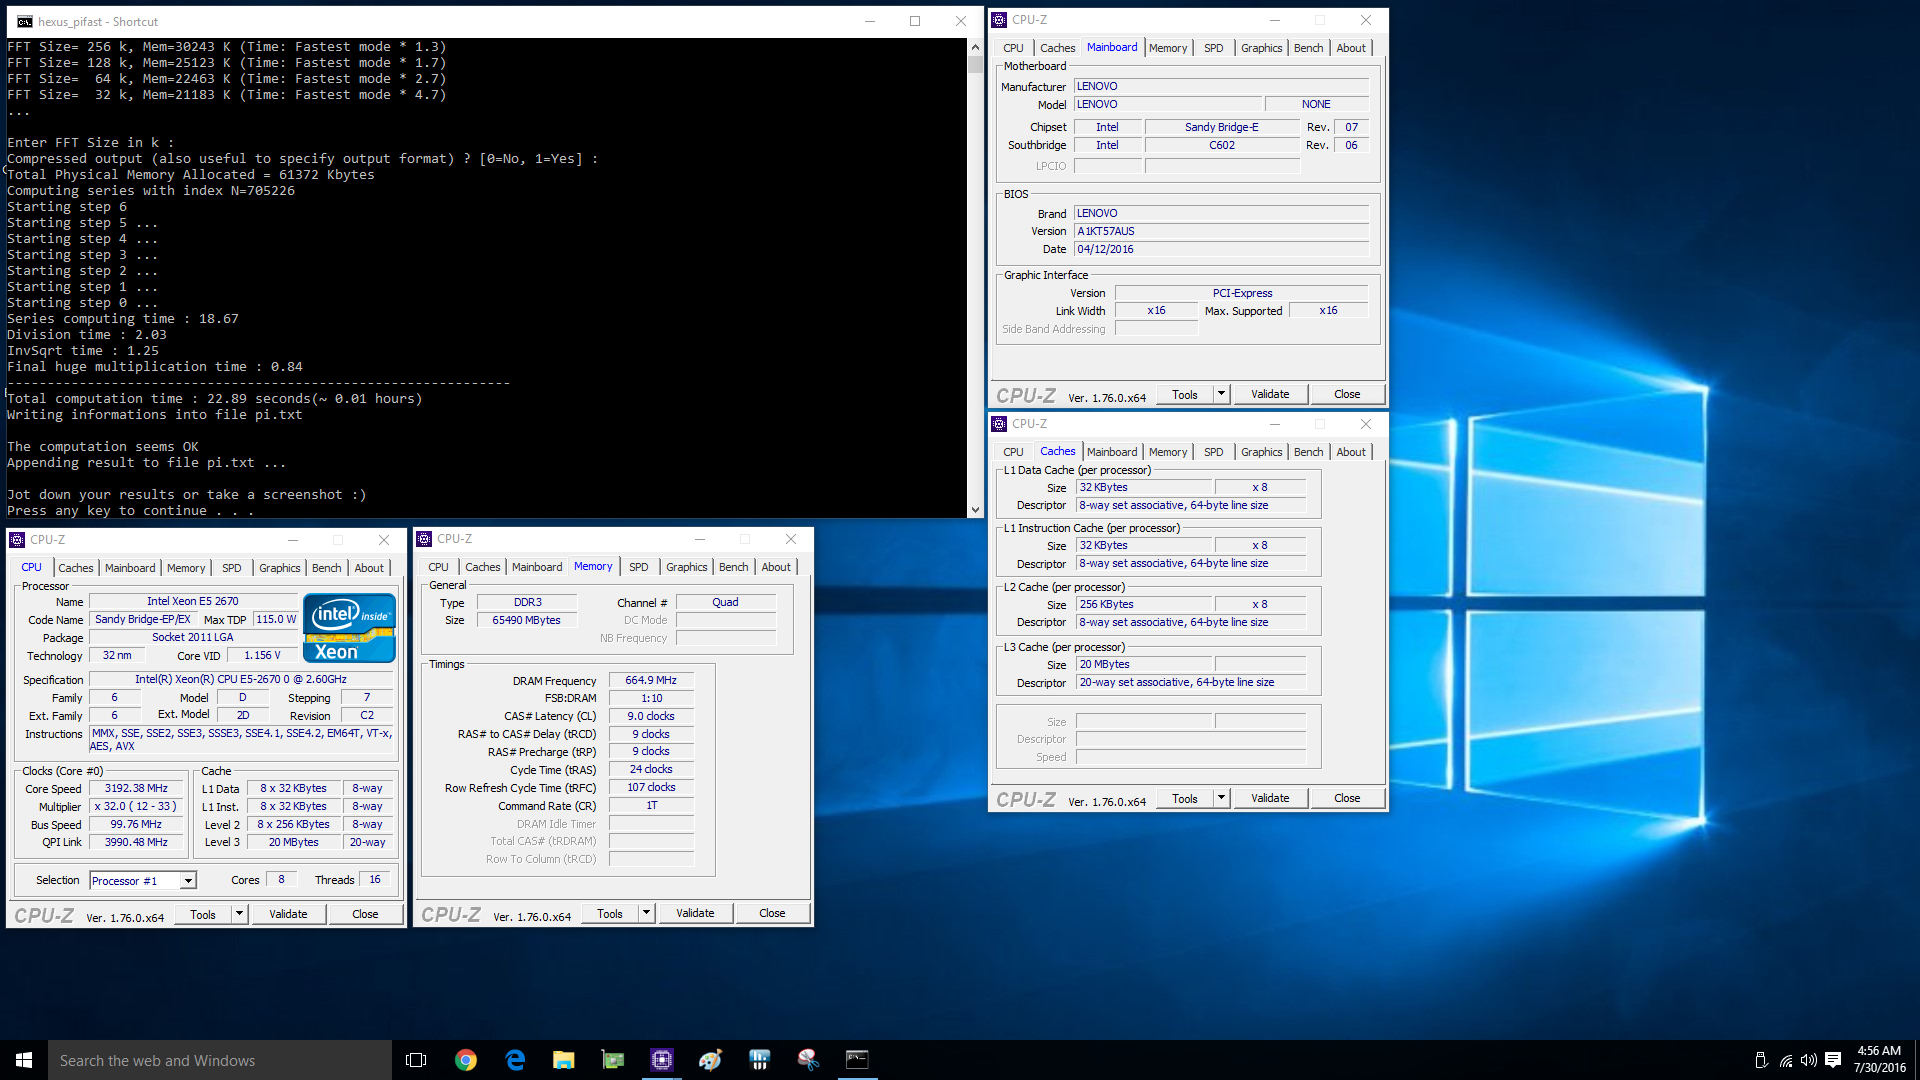Click Close button in Memory CPU-Z window

point(772,913)
